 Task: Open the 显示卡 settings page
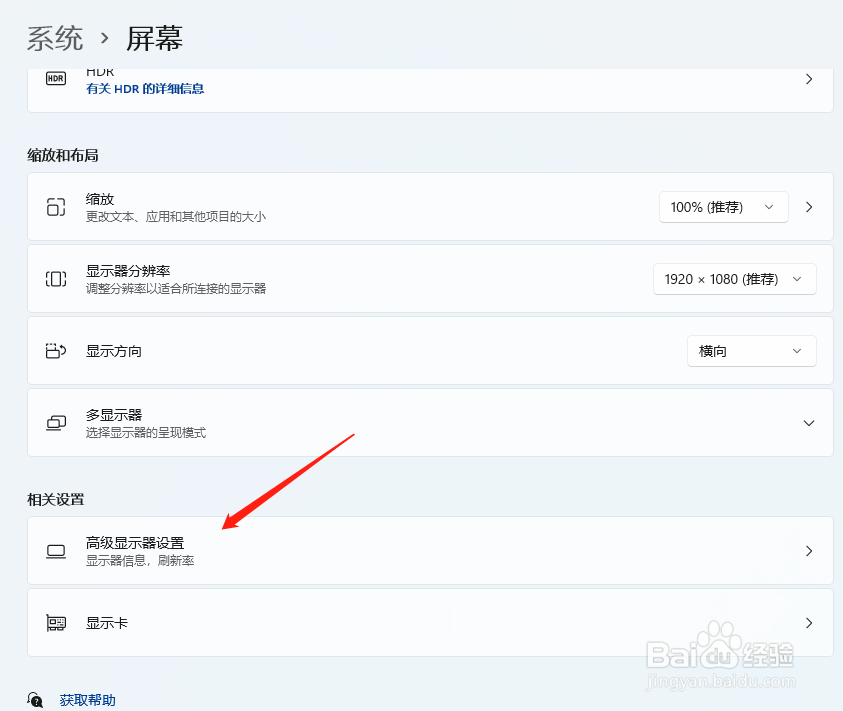pos(809,622)
